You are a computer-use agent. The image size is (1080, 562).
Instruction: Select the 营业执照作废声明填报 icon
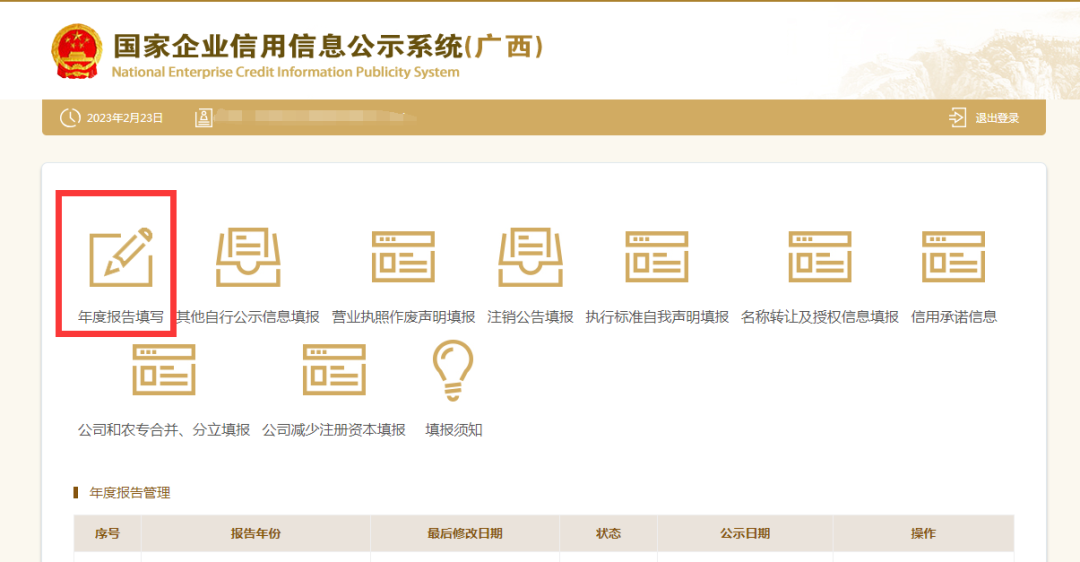(x=403, y=257)
